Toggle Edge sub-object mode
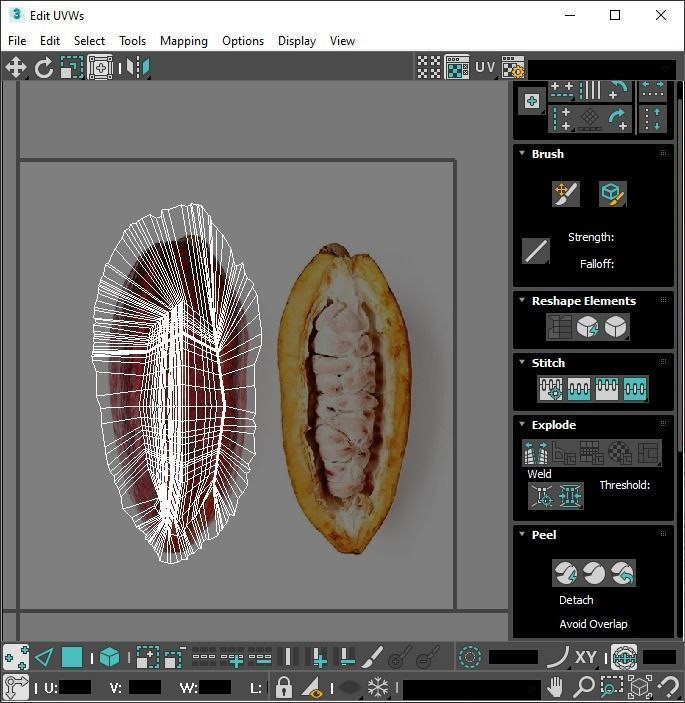 click(44, 658)
